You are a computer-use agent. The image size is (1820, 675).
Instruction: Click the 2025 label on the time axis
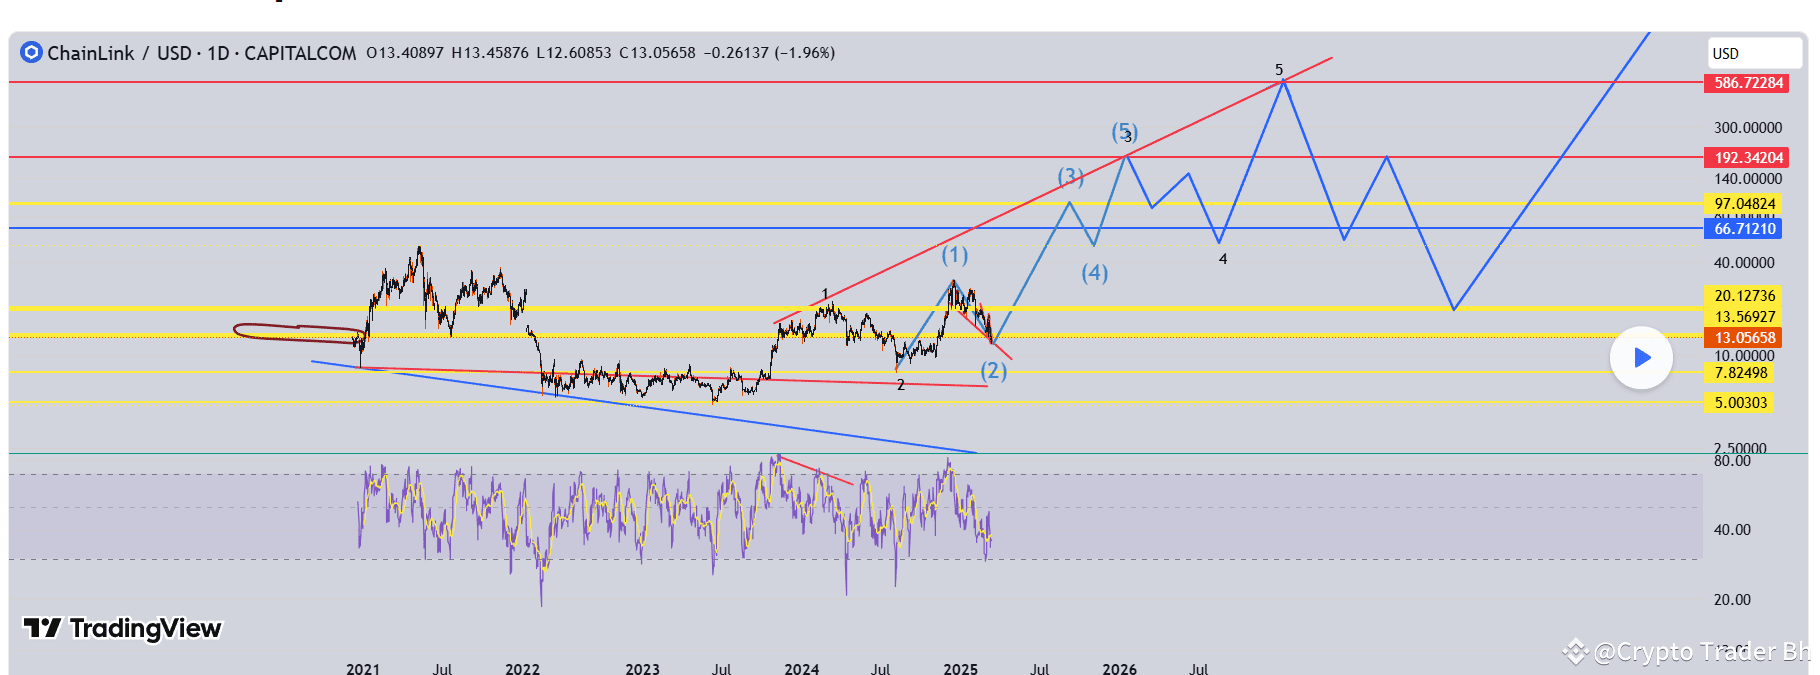pyautogui.click(x=960, y=668)
